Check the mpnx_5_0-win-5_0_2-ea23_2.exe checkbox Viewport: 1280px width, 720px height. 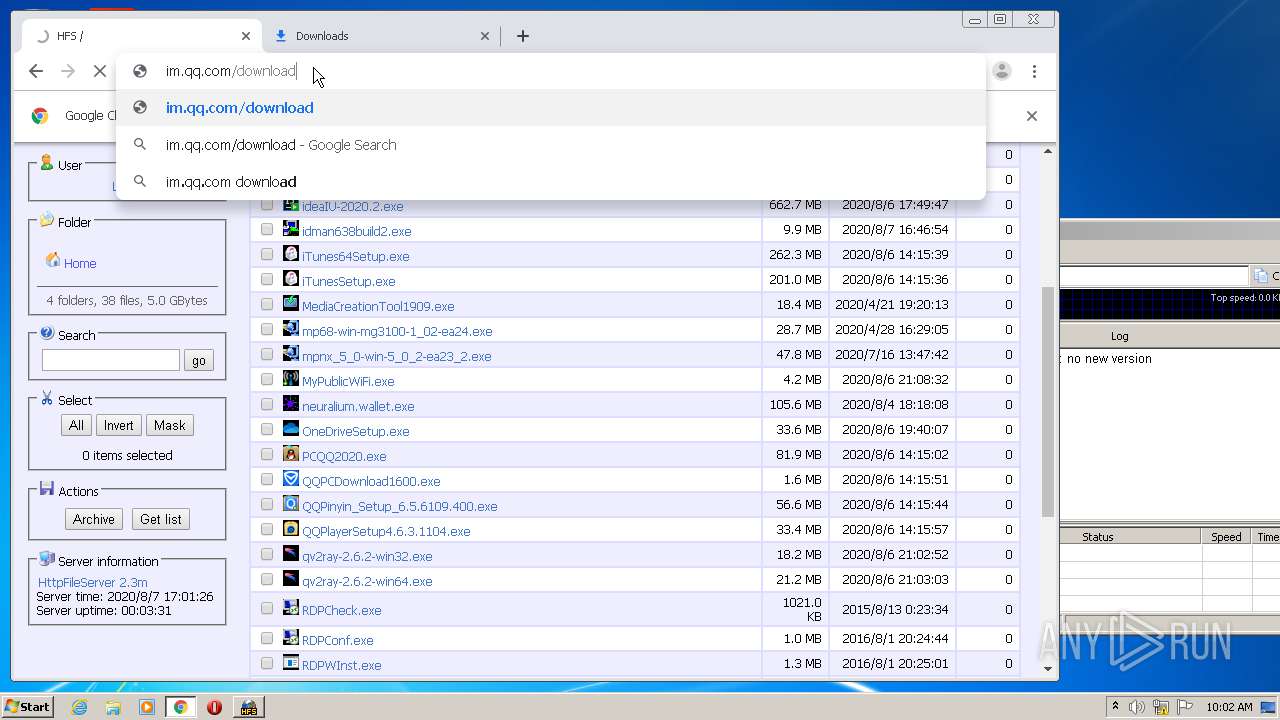[x=267, y=355]
